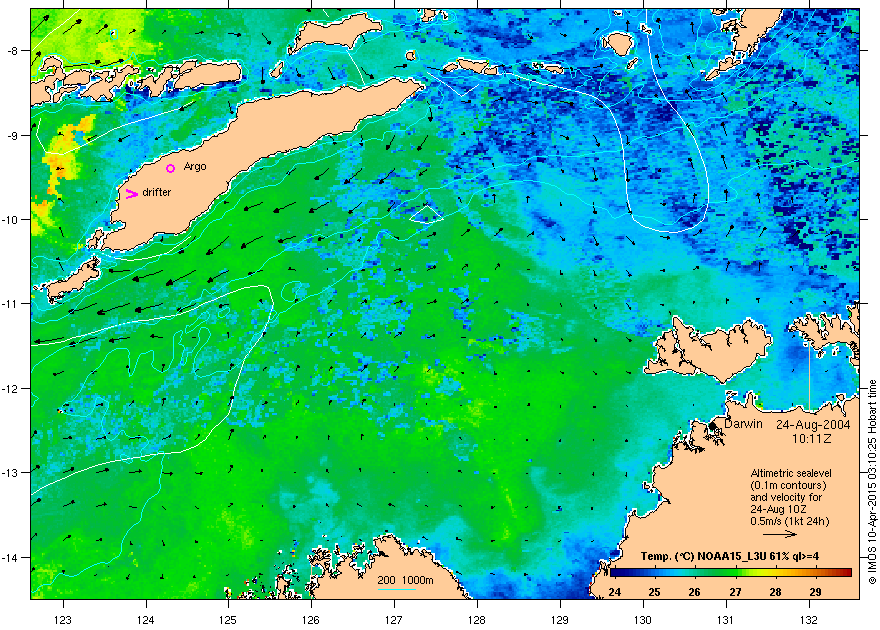Image resolution: width=880 pixels, height=630 pixels.
Task: Click the 0.5m/s velocity scale arrow
Action: pyautogui.click(x=780, y=534)
